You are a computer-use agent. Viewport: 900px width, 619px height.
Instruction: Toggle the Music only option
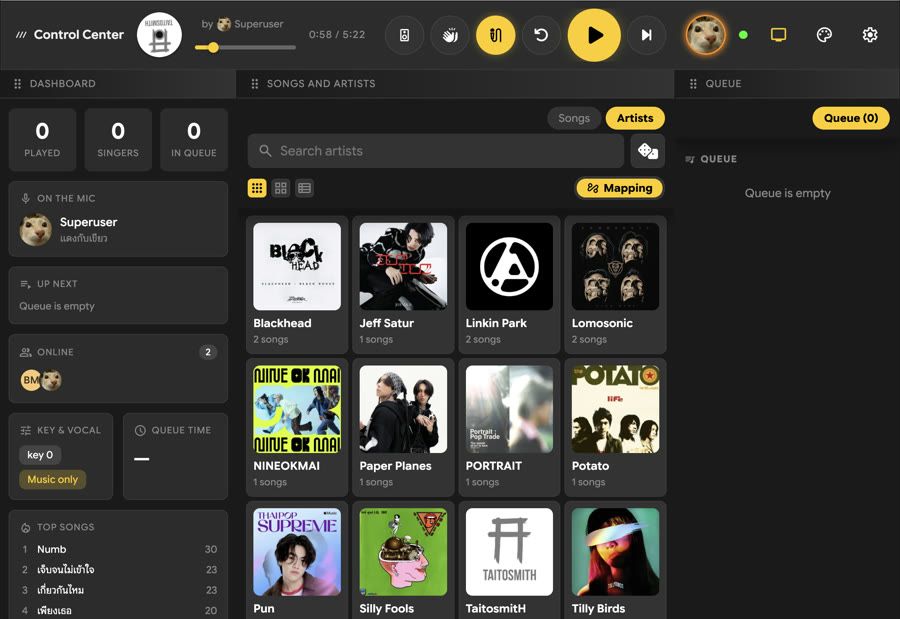pyautogui.click(x=52, y=479)
